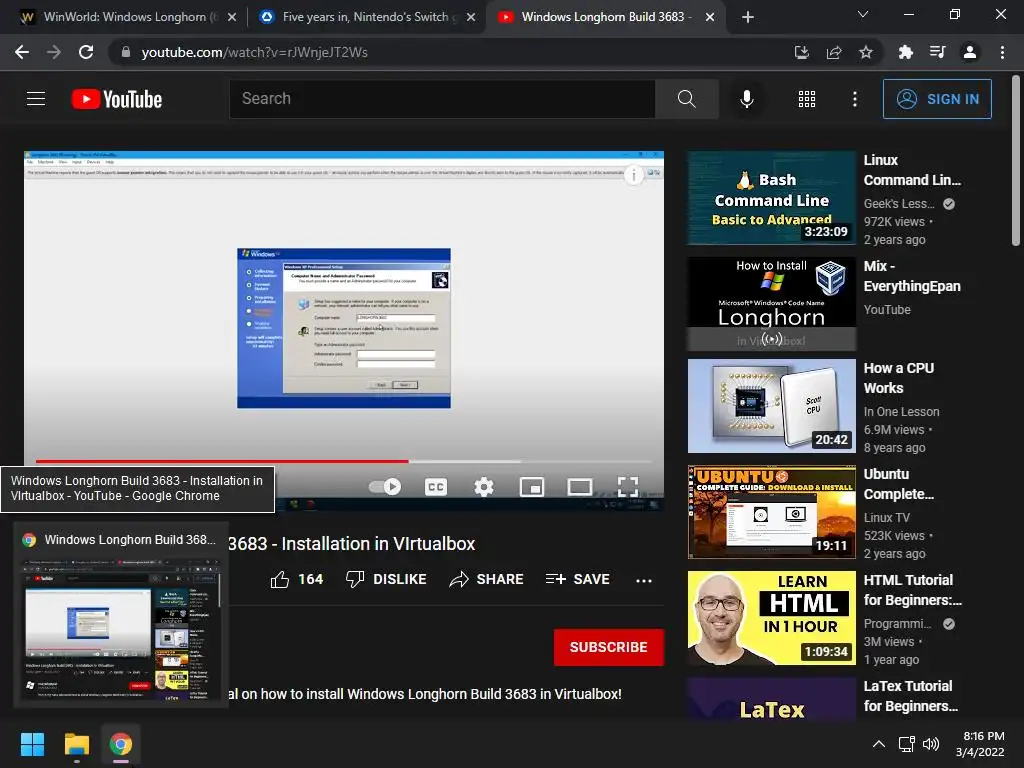
Task: Open the YouTube apps grid
Action: pyautogui.click(x=807, y=99)
